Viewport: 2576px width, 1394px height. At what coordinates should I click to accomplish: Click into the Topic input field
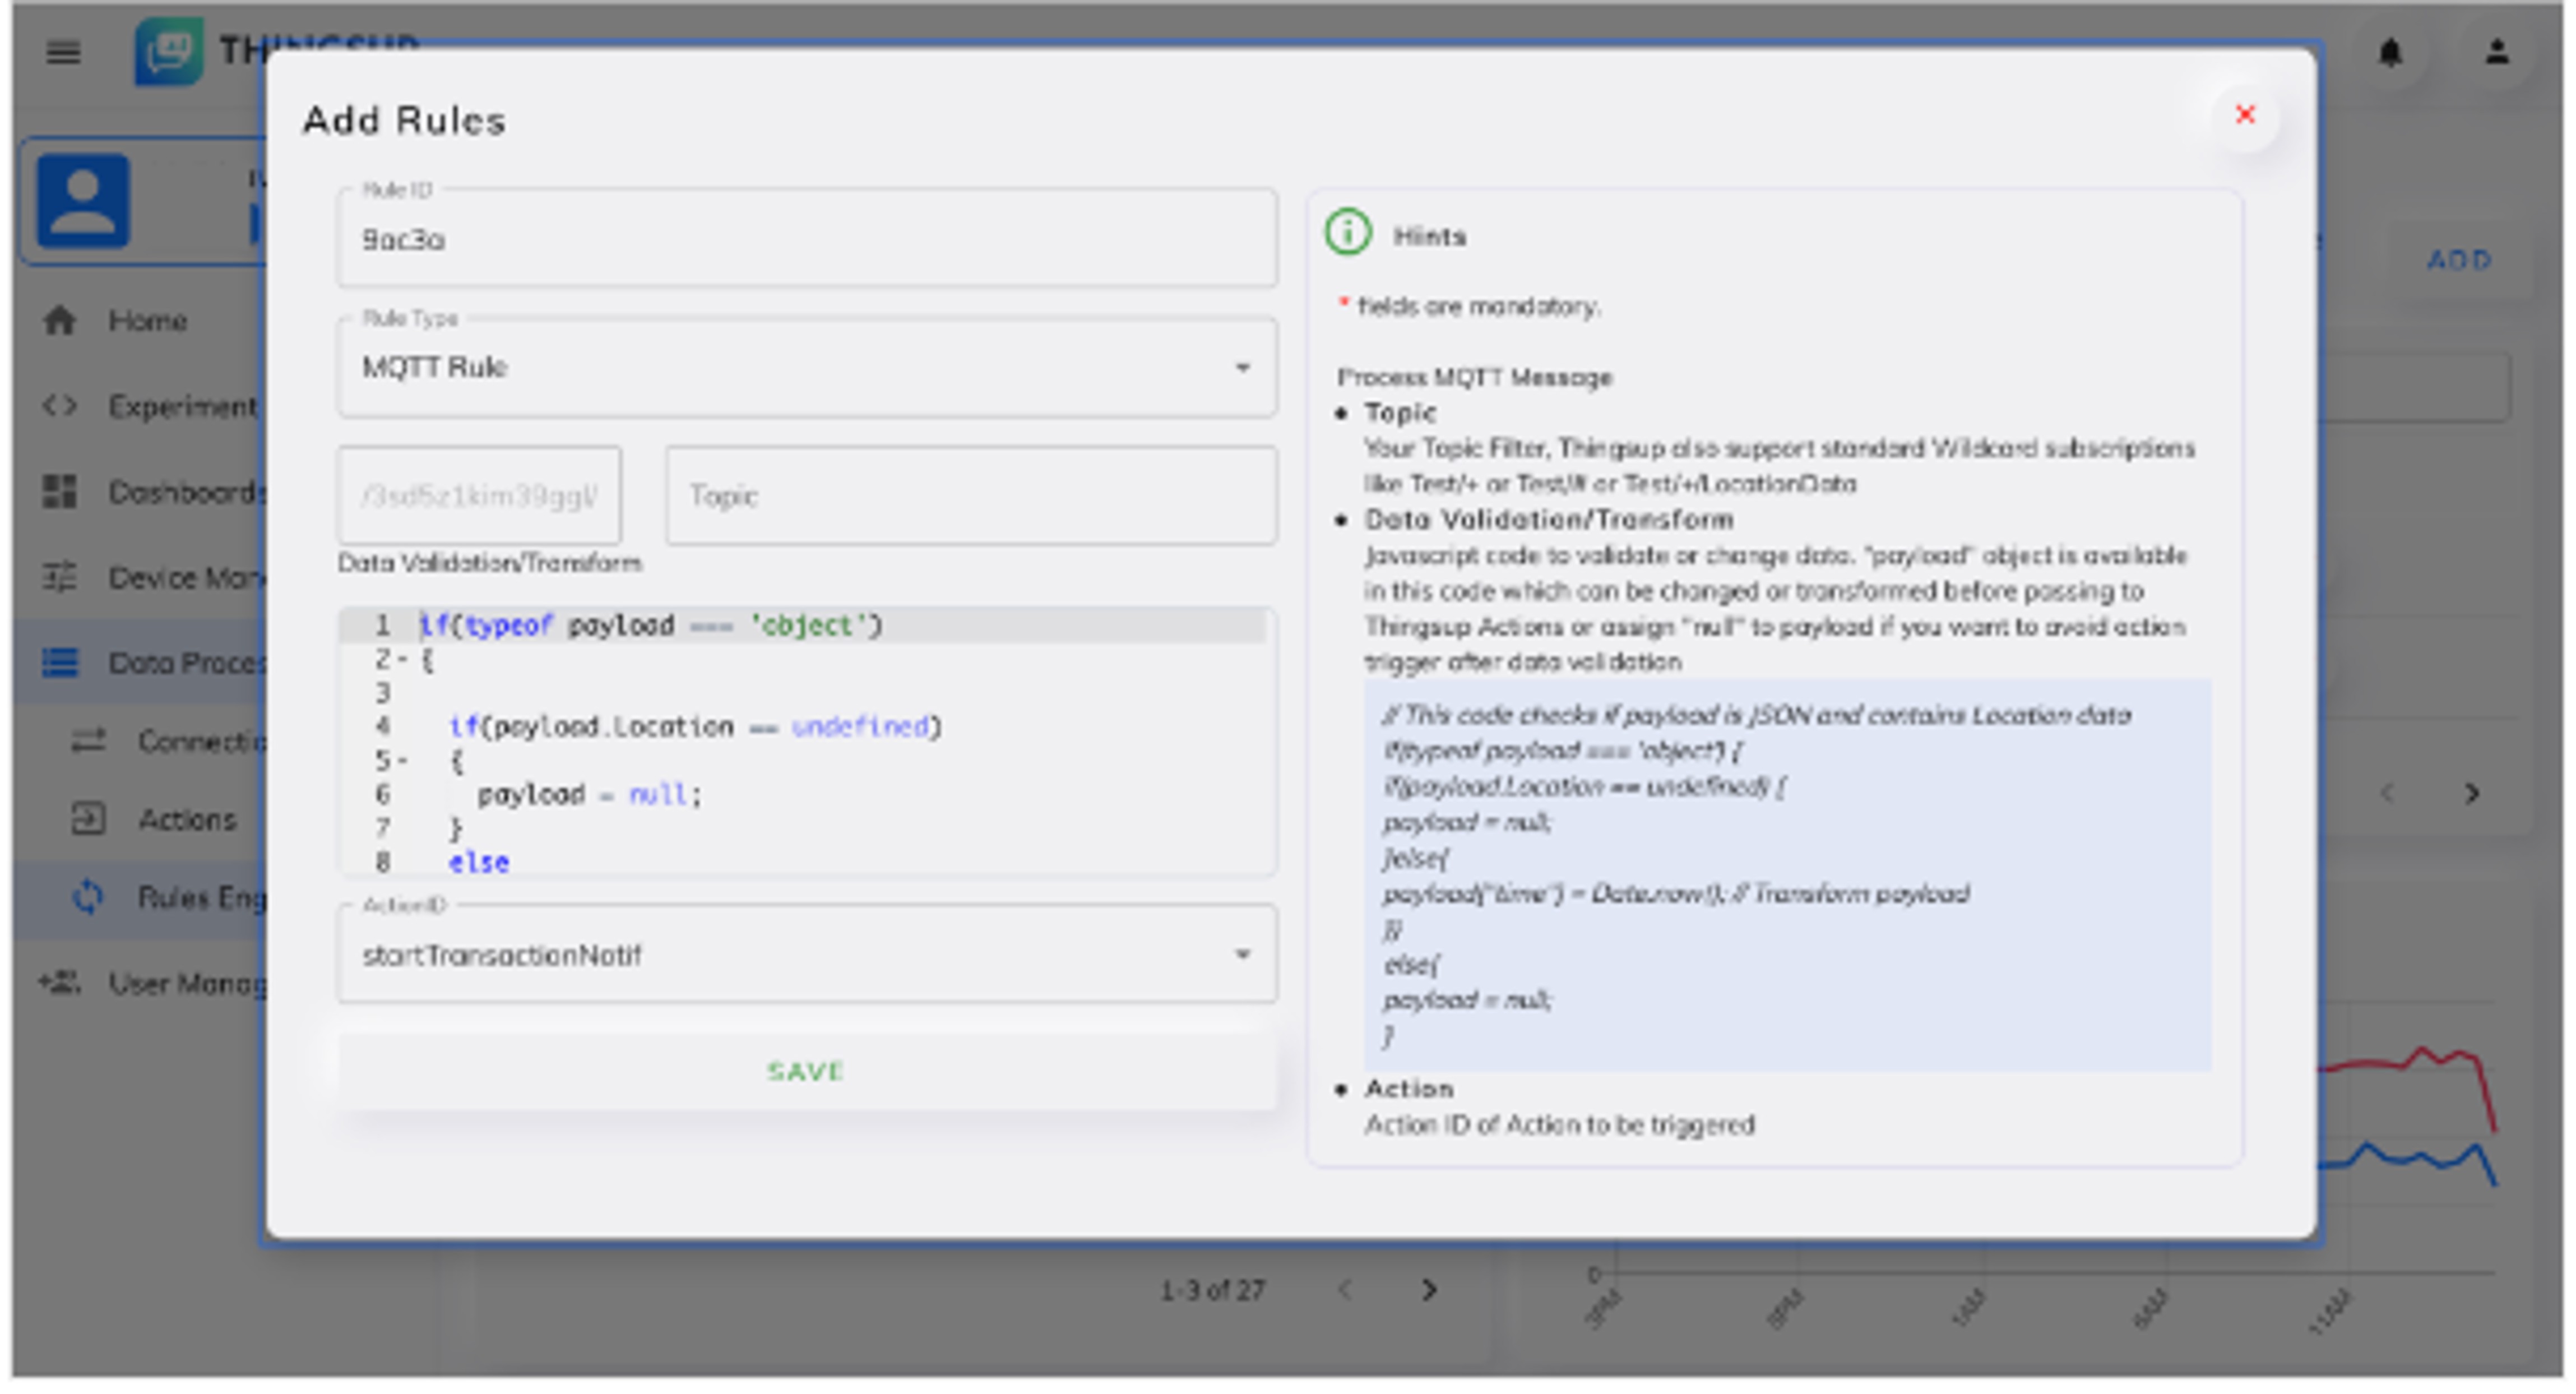point(970,496)
